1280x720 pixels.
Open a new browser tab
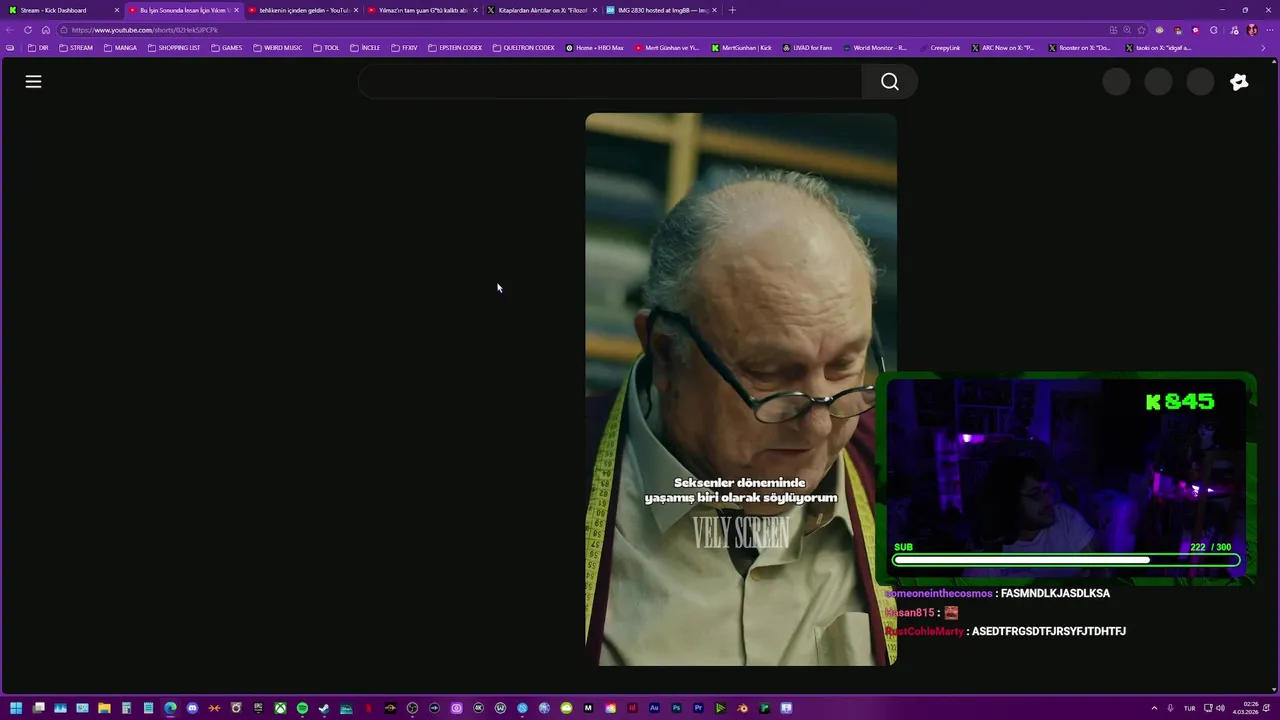(732, 10)
